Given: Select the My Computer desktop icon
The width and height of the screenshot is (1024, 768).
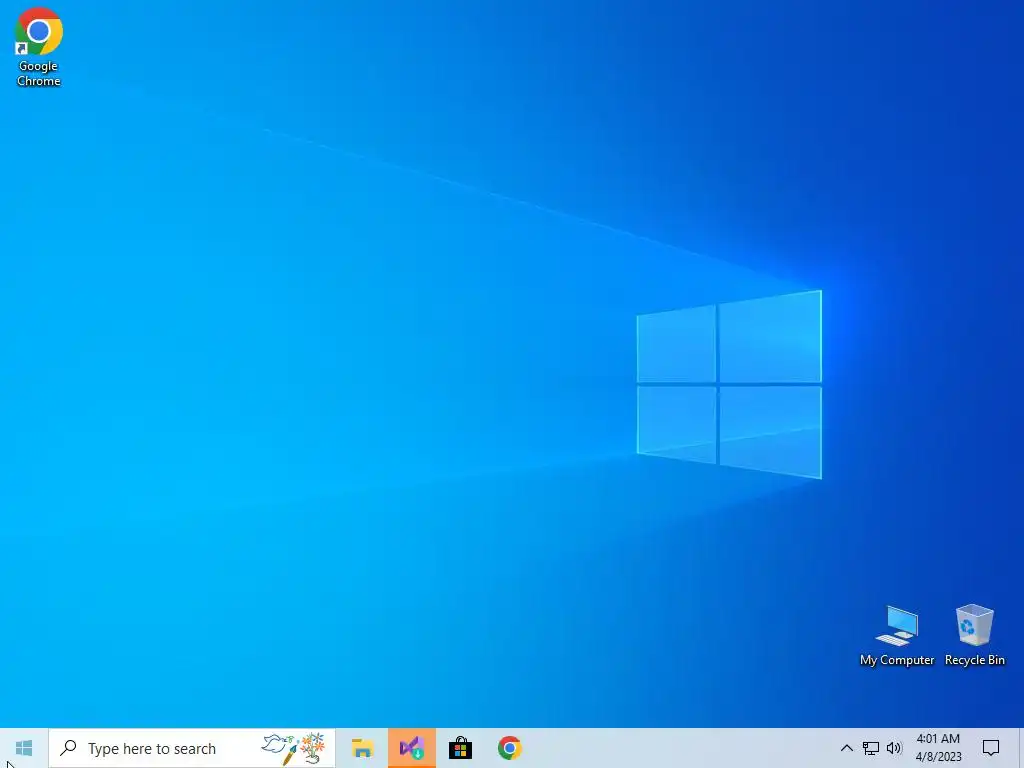Looking at the screenshot, I should pyautogui.click(x=897, y=635).
